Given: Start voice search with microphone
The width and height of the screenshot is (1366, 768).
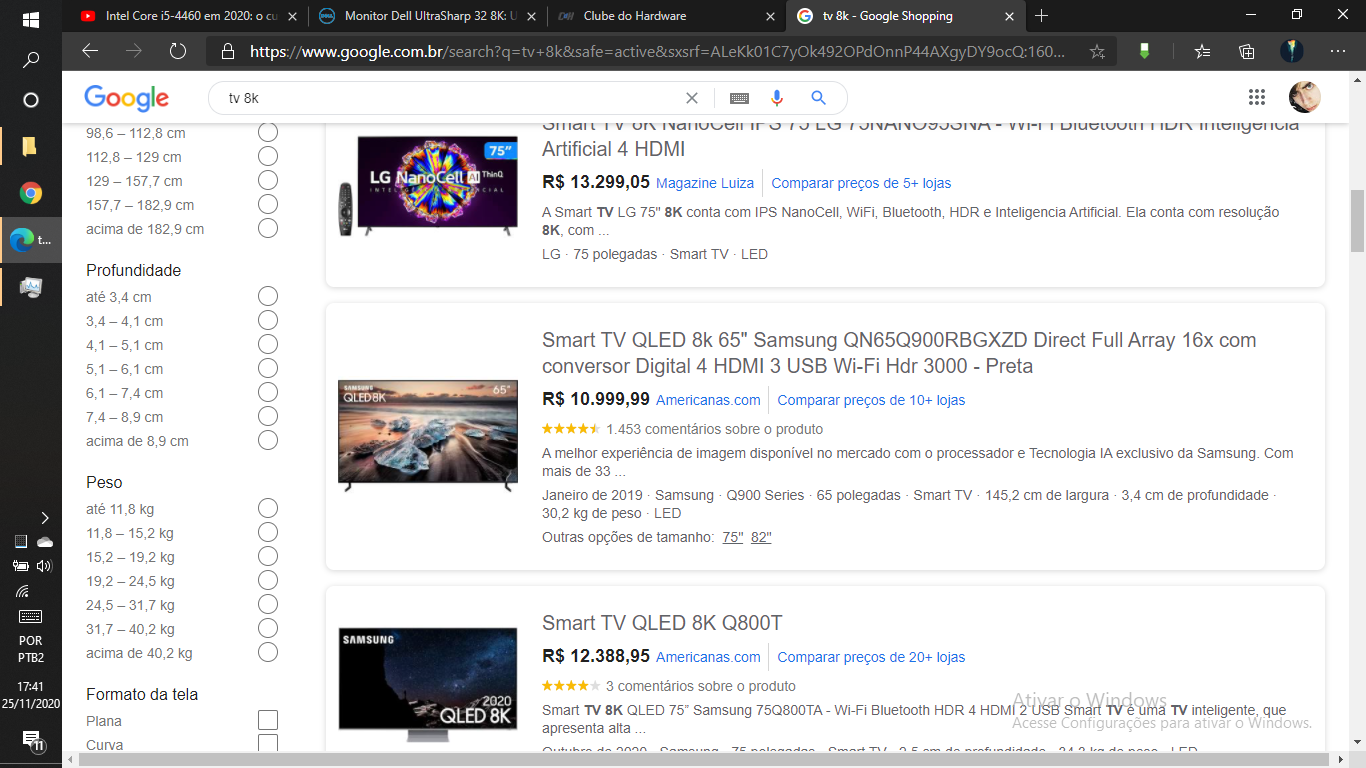Looking at the screenshot, I should coord(777,98).
